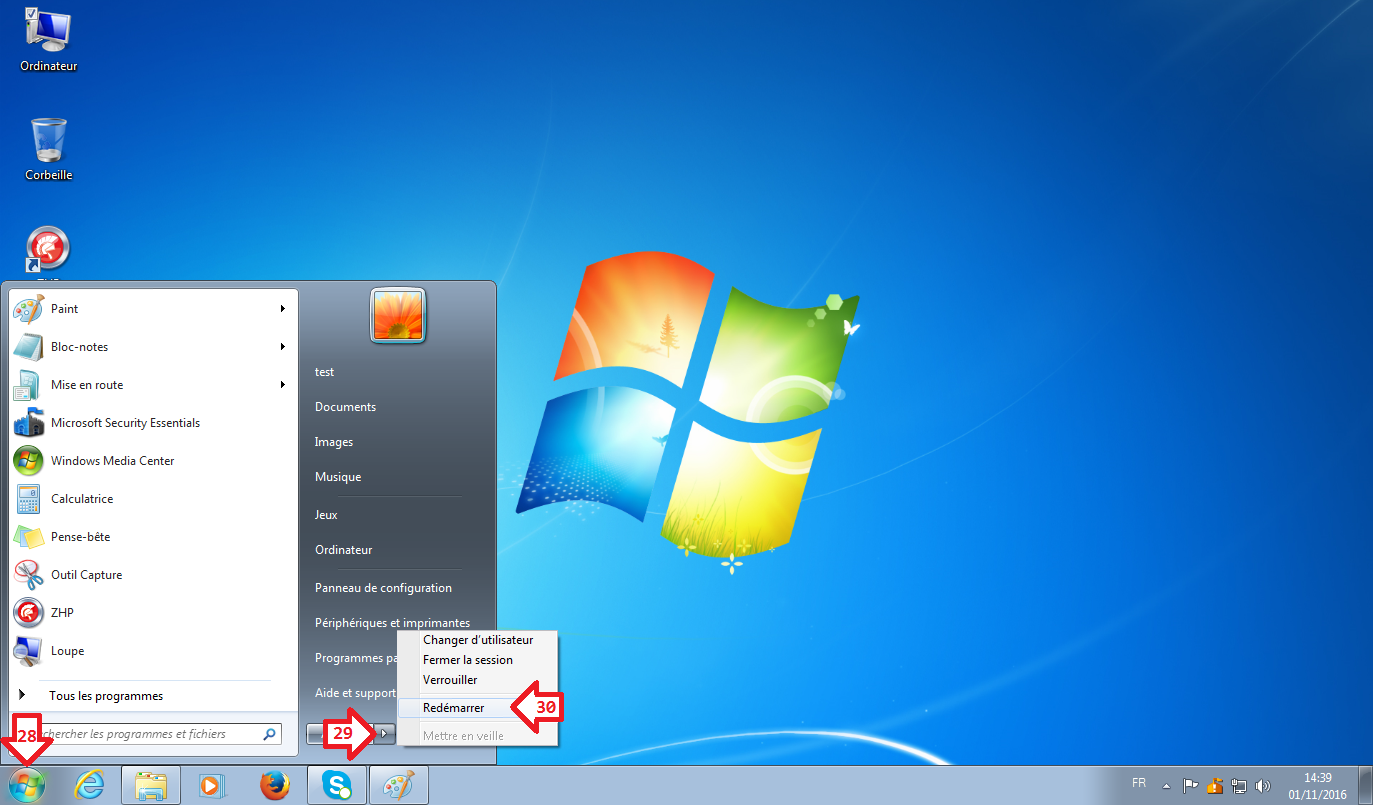Launch Microsoft Security Essentials
Viewport: 1373px width, 805px height.
pyautogui.click(x=125, y=423)
